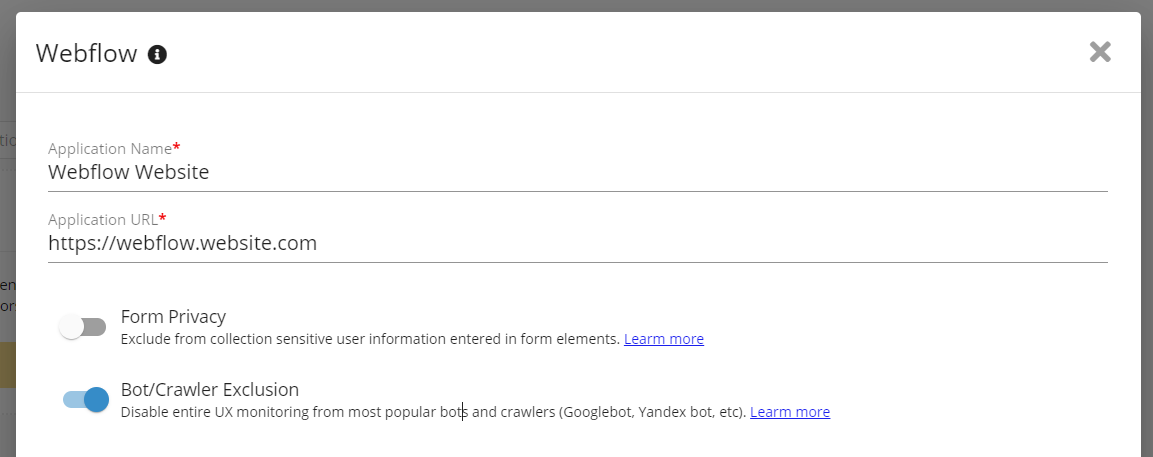Click the 'https://webflow.website.com' URL text

tap(182, 243)
